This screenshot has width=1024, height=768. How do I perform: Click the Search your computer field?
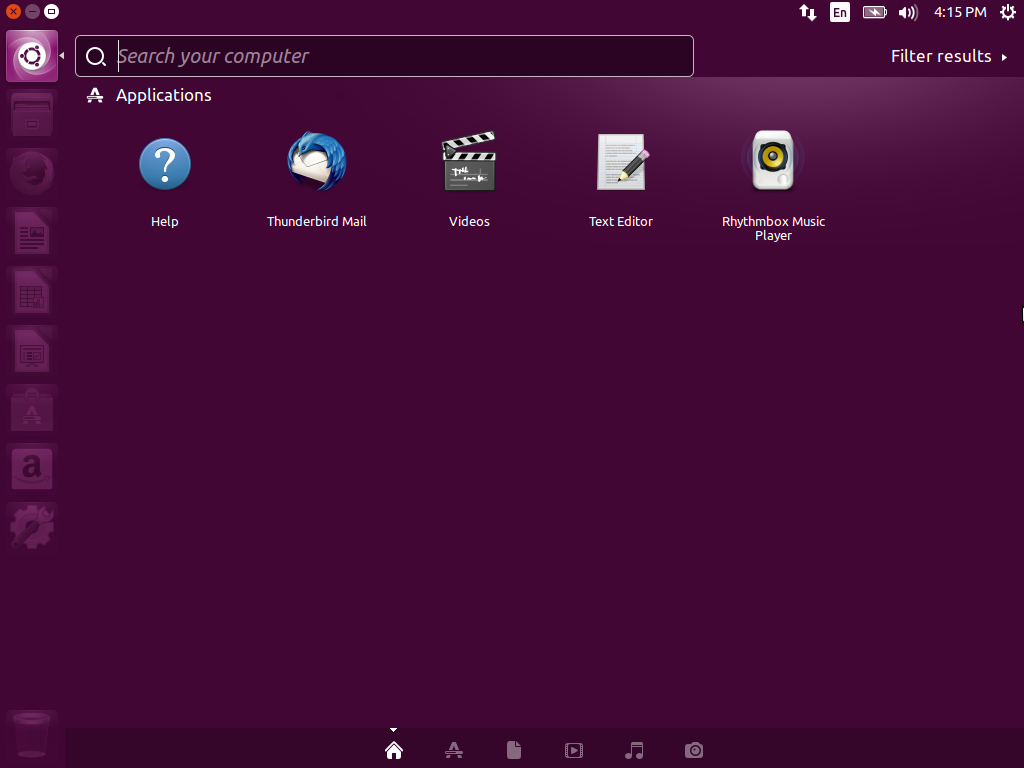click(x=384, y=56)
